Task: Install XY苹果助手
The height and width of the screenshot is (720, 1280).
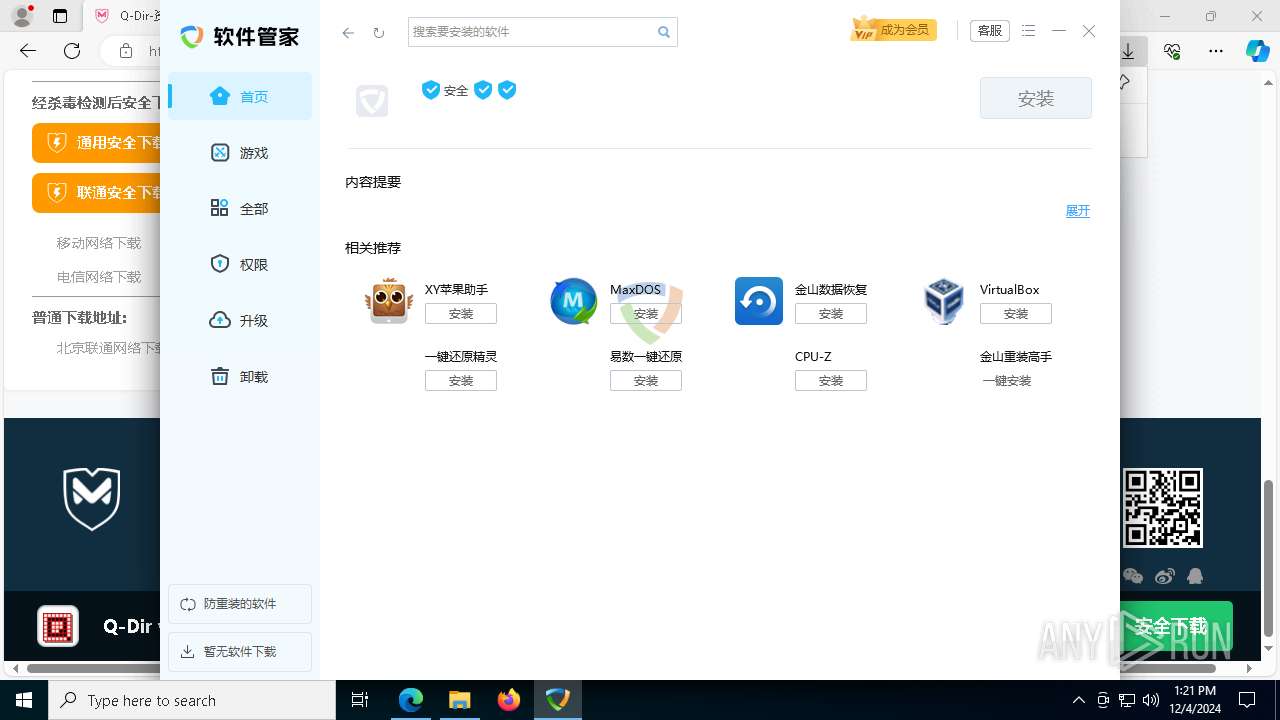Action: 461,314
